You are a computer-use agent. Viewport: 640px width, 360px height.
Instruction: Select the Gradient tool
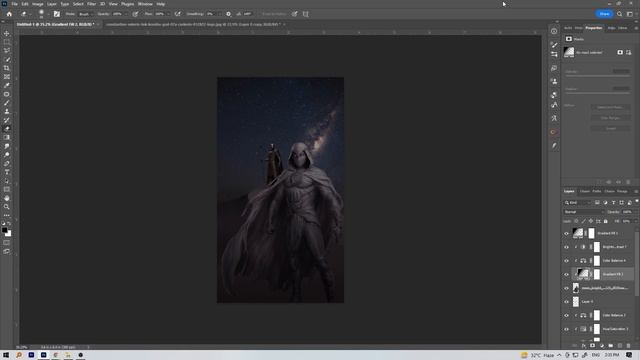pyautogui.click(x=7, y=138)
